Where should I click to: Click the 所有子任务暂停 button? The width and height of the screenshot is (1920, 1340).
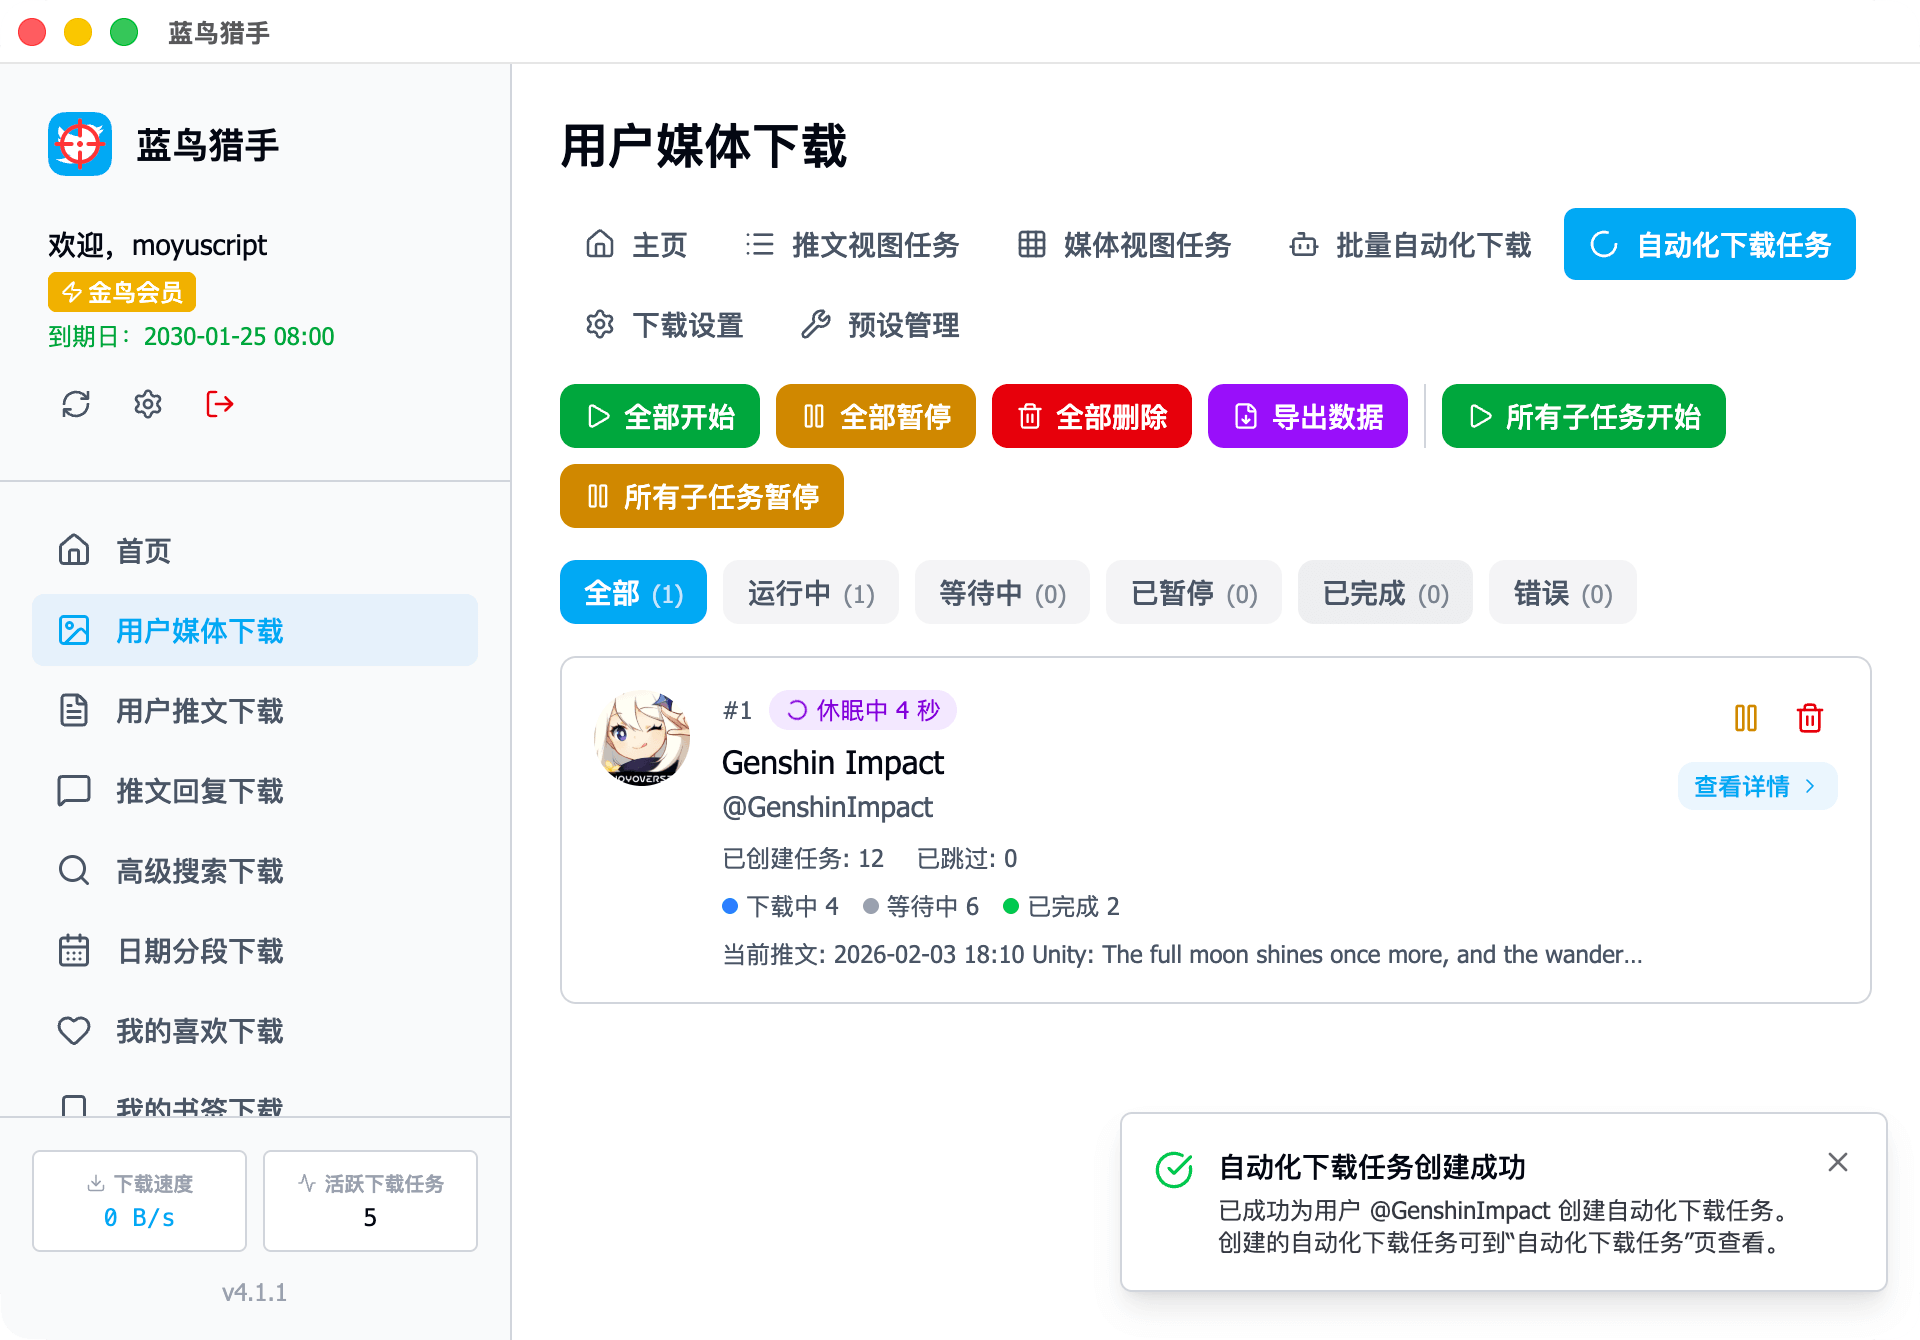coord(702,496)
